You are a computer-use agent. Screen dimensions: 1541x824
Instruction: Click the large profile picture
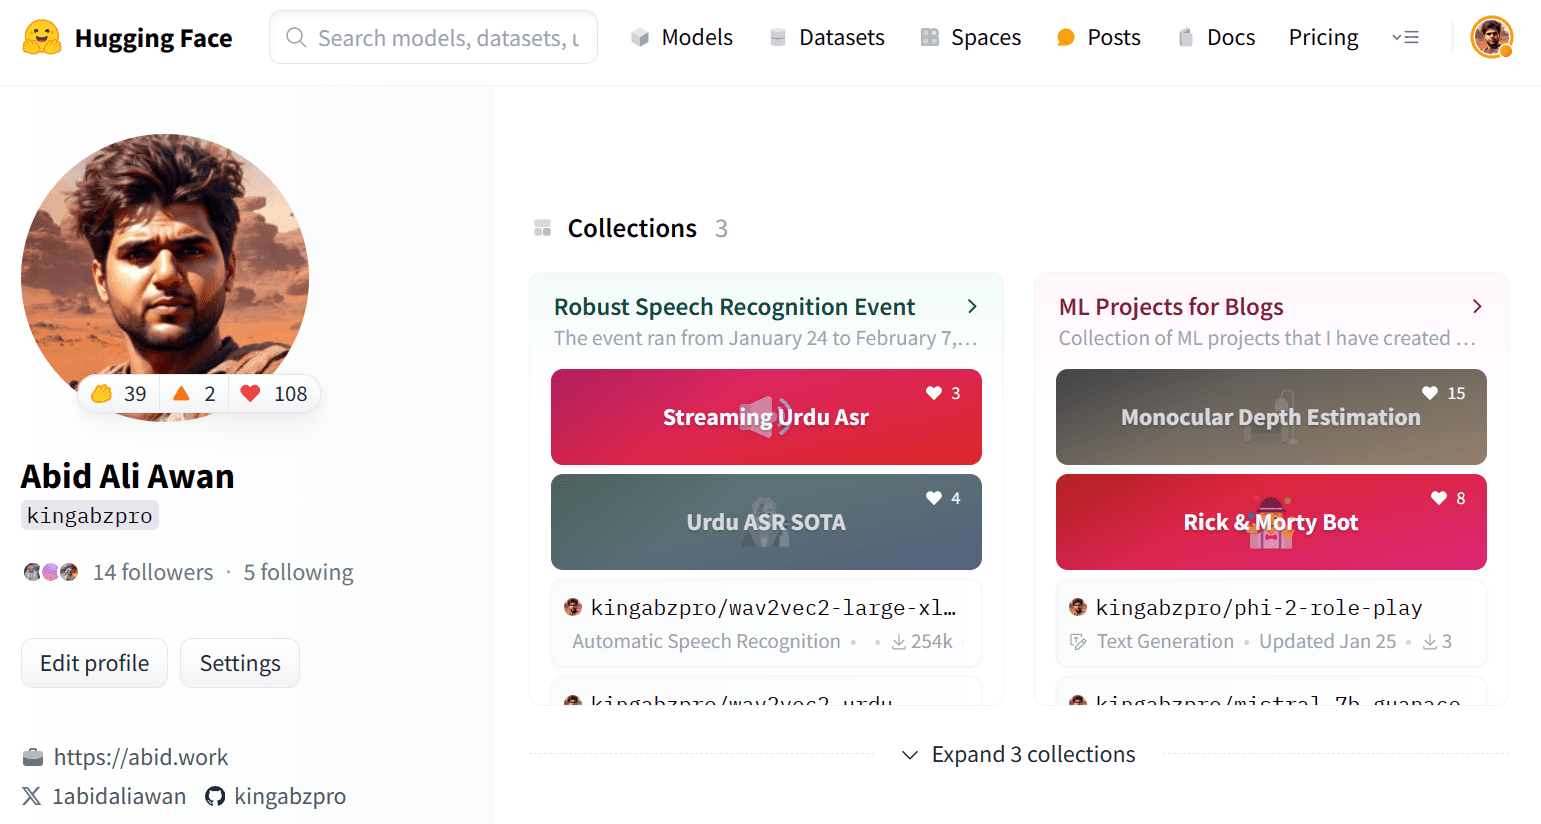(x=165, y=277)
